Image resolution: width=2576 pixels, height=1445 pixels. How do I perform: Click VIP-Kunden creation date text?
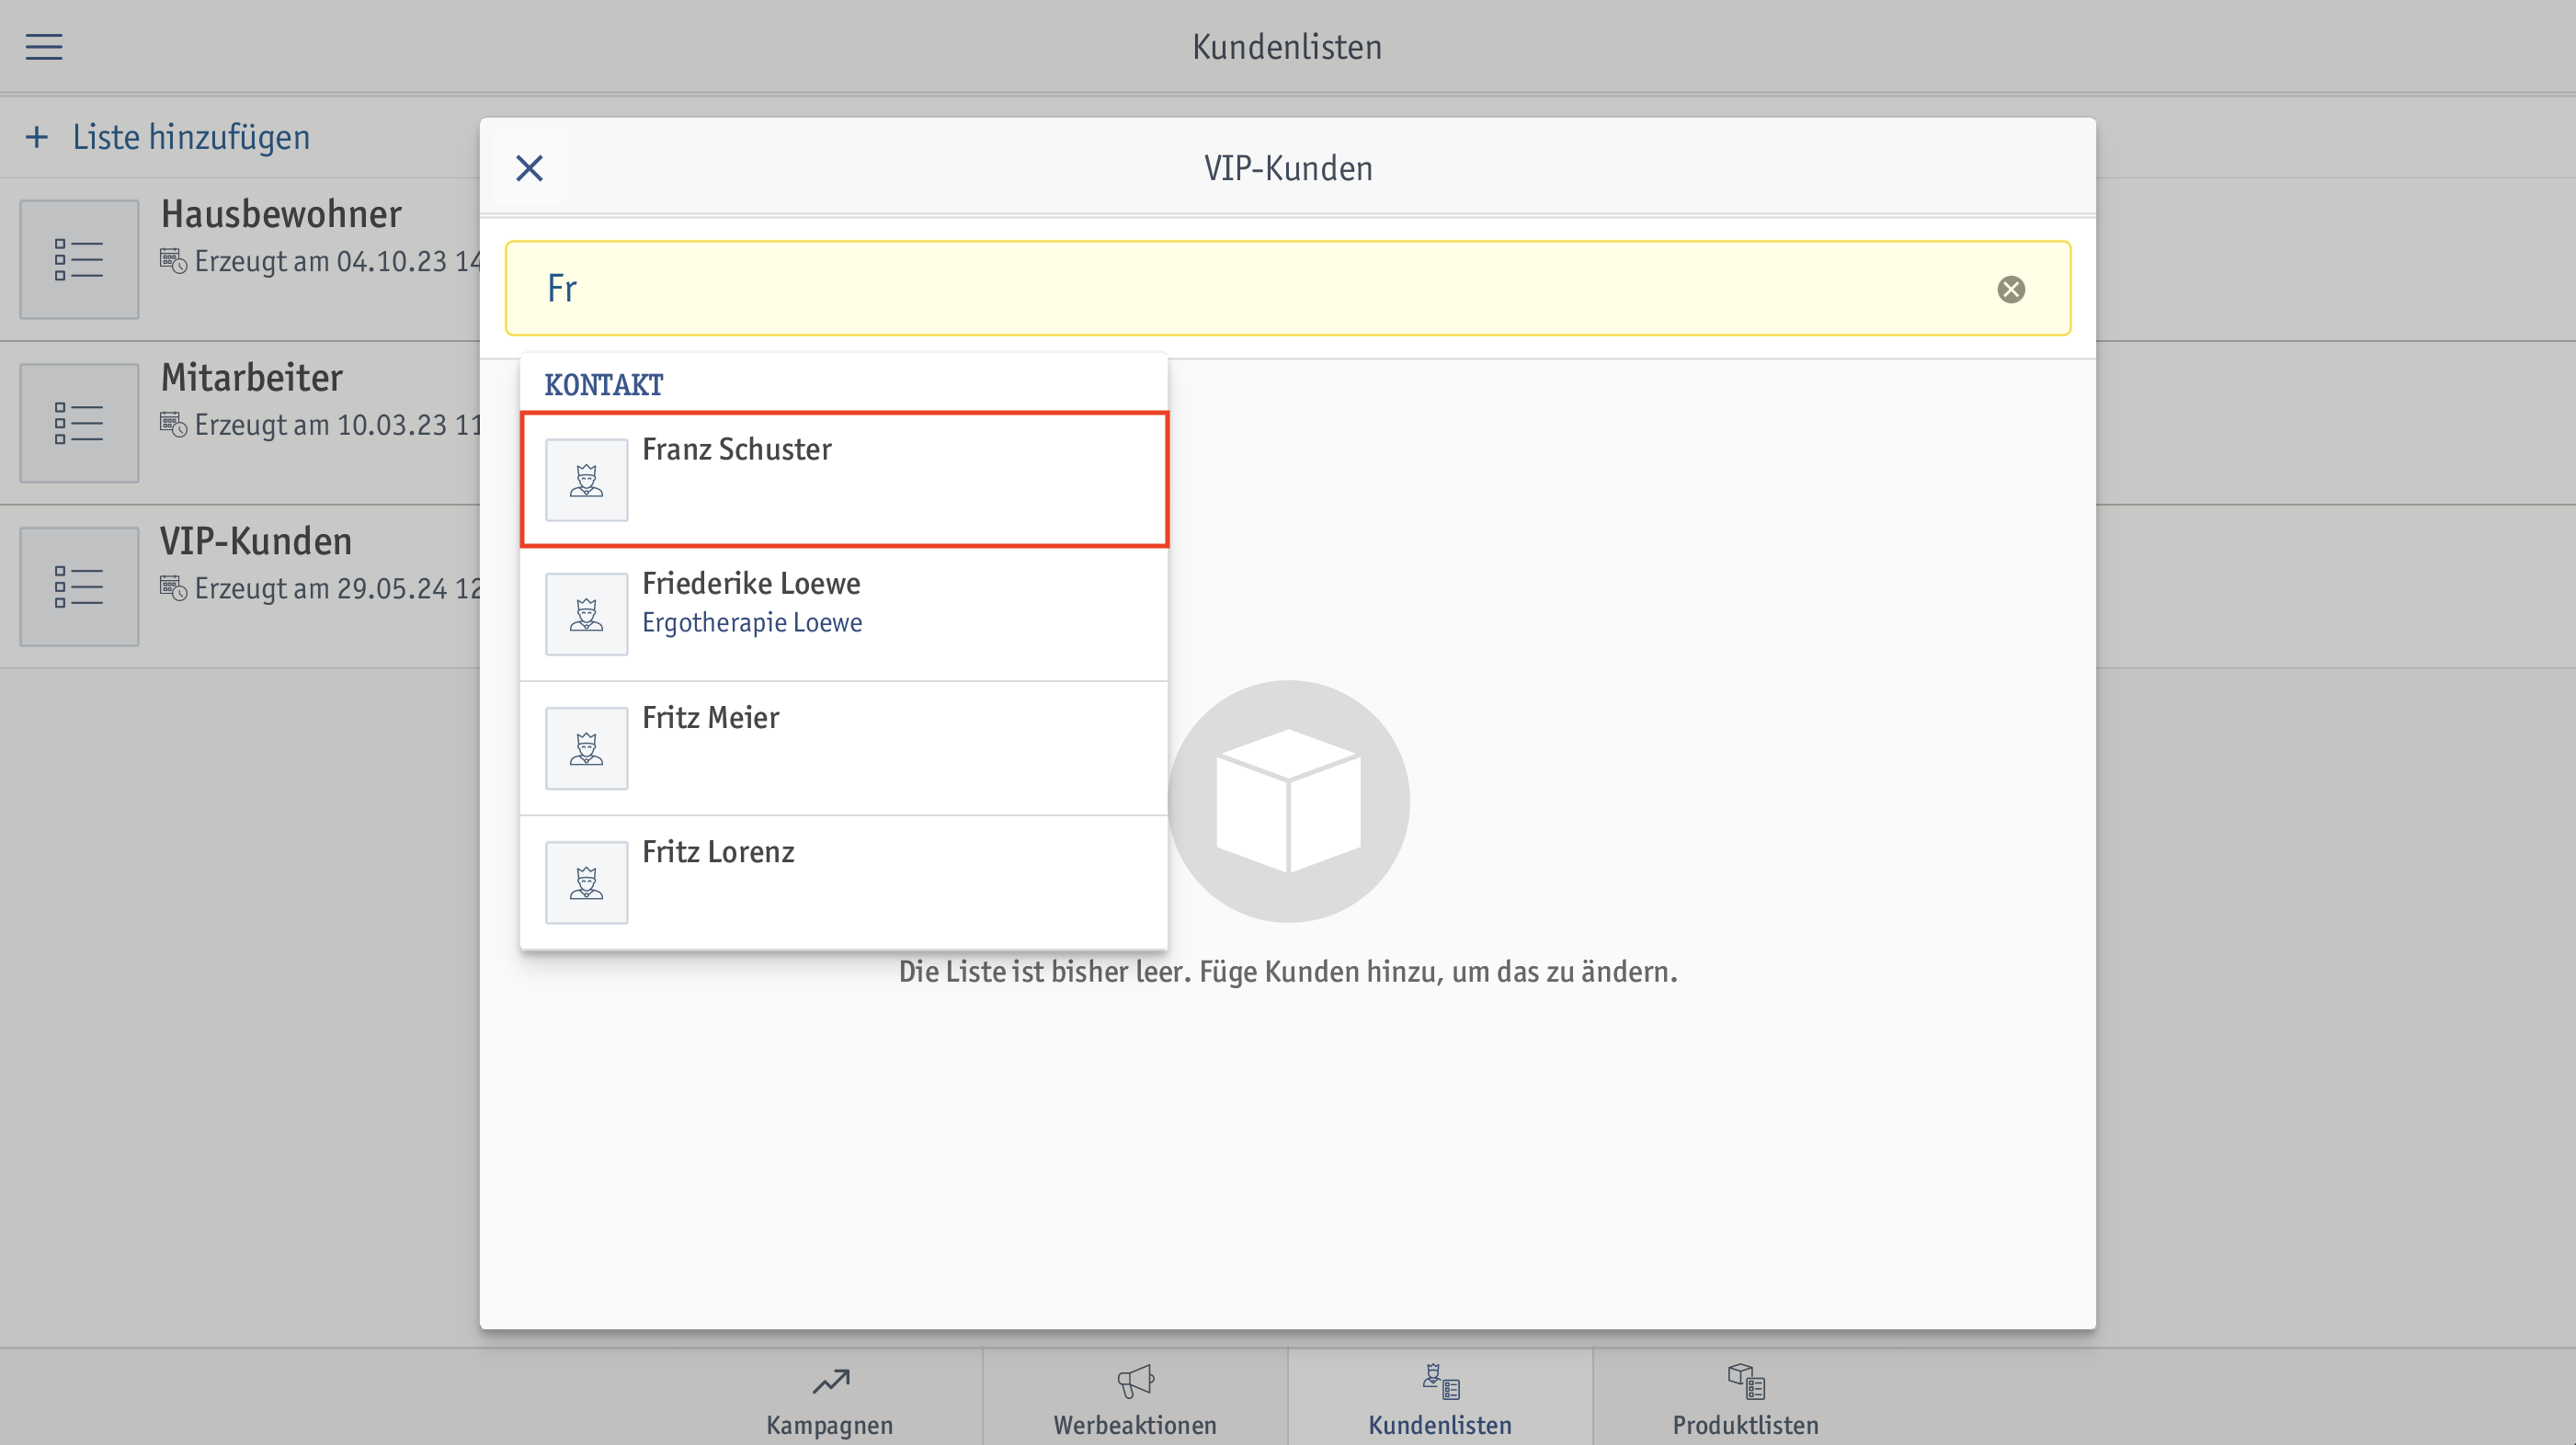[x=338, y=589]
